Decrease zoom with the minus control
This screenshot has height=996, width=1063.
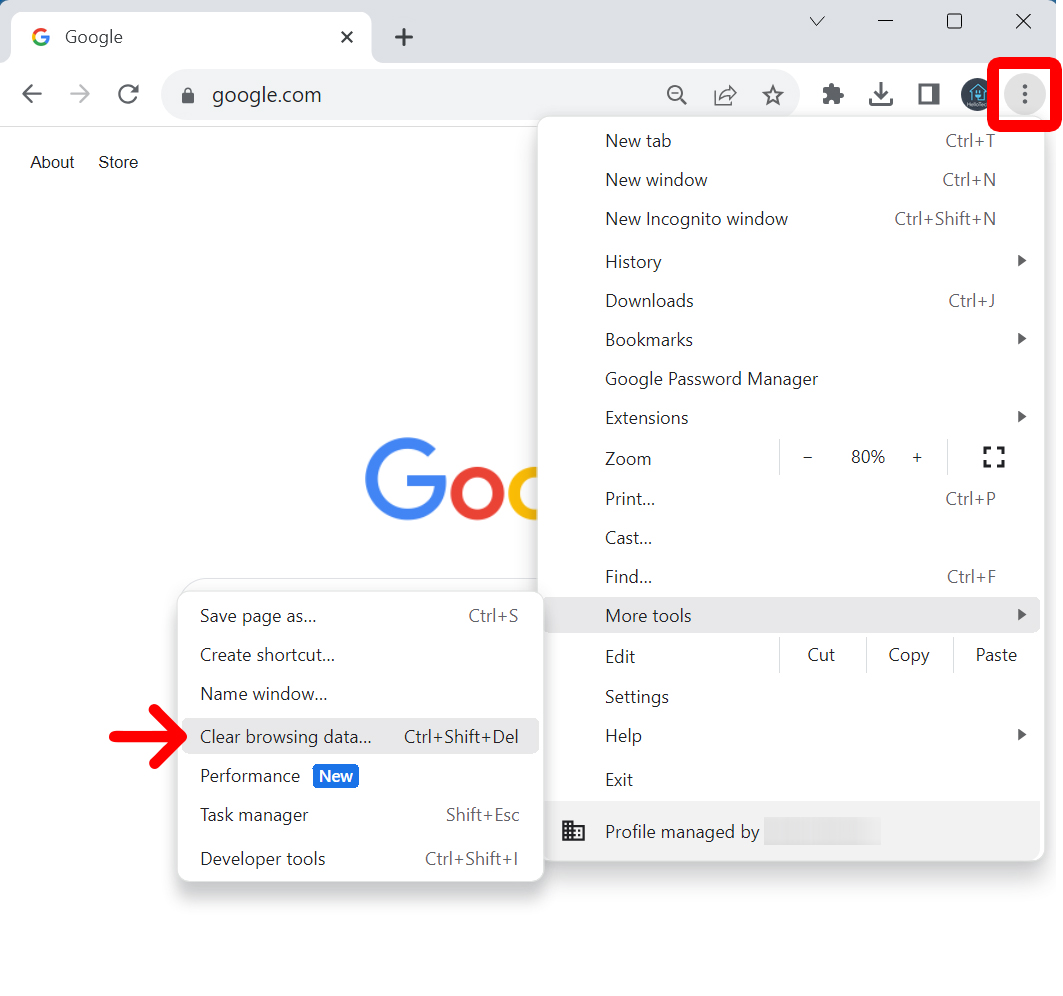point(807,457)
